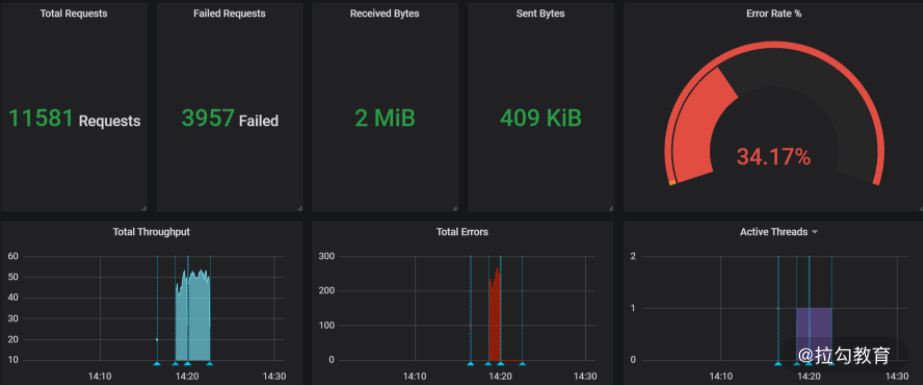This screenshot has height=385, width=923.
Task: Click the red error spike in Total Errors
Action: [x=494, y=318]
